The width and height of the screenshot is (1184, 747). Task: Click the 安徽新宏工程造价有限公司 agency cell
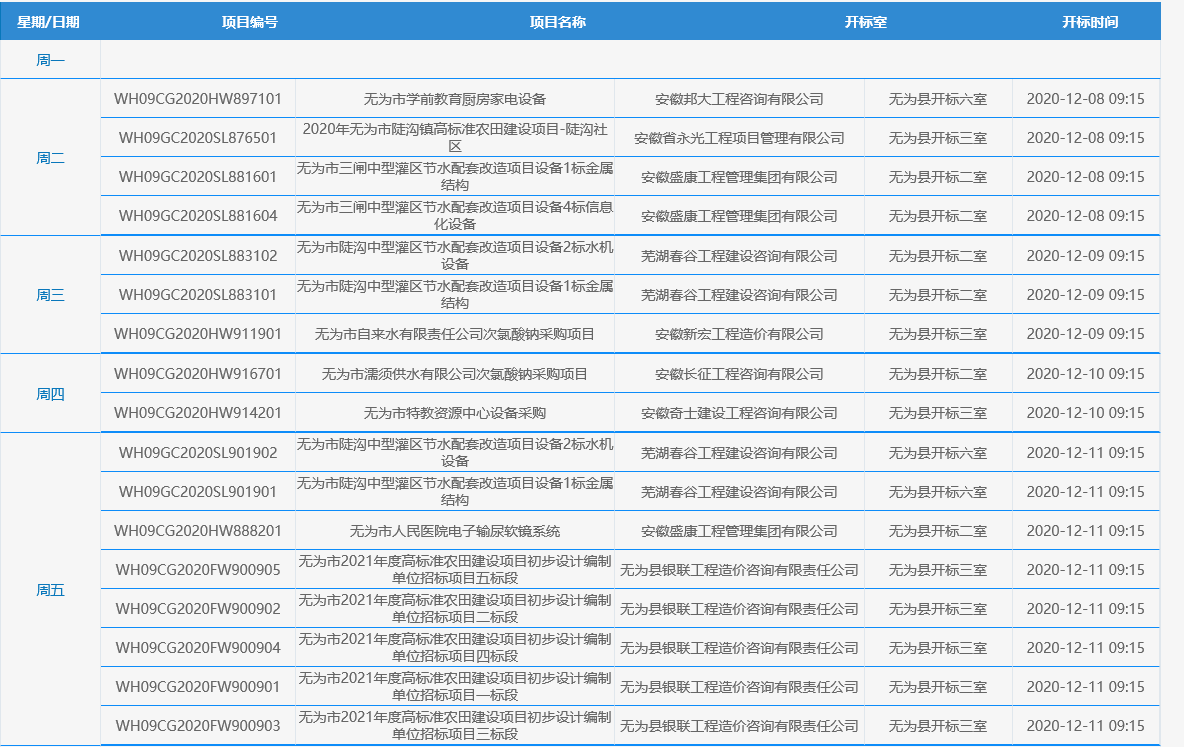click(x=739, y=334)
